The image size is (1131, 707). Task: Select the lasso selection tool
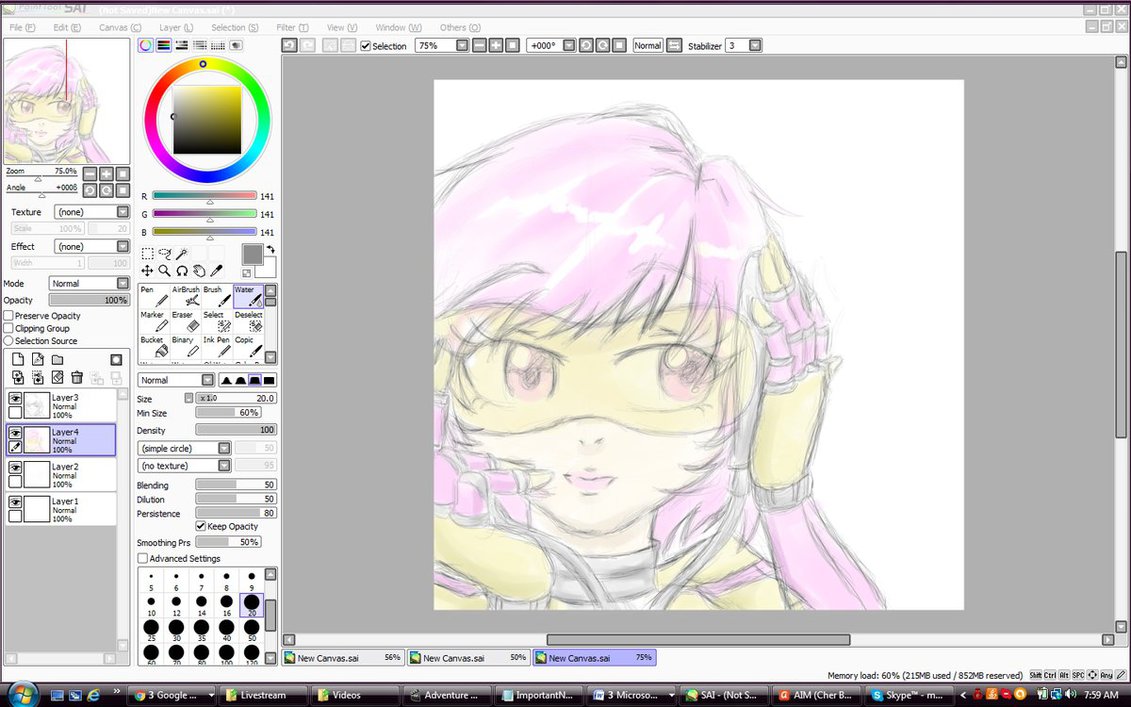(165, 254)
